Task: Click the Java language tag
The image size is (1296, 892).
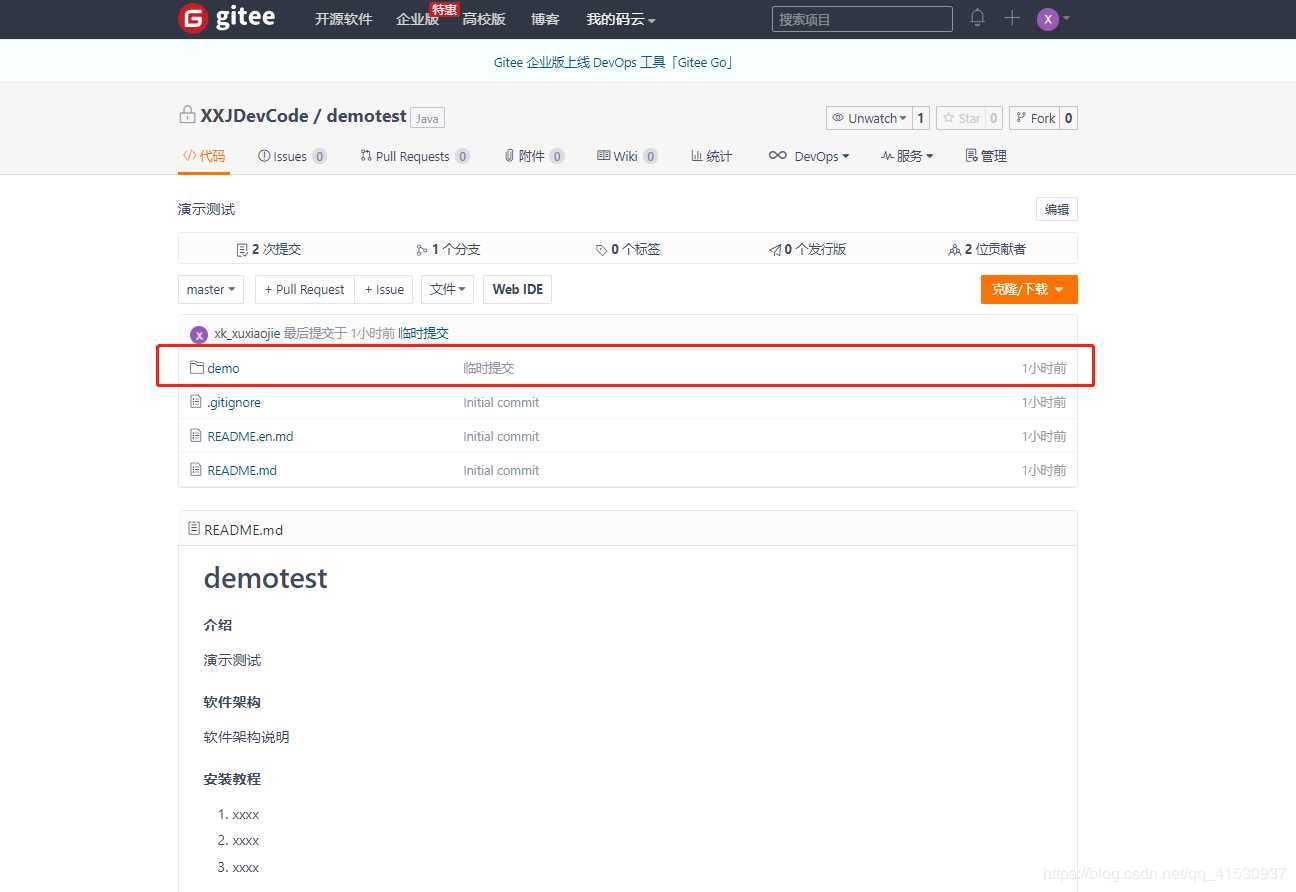Action: [427, 118]
